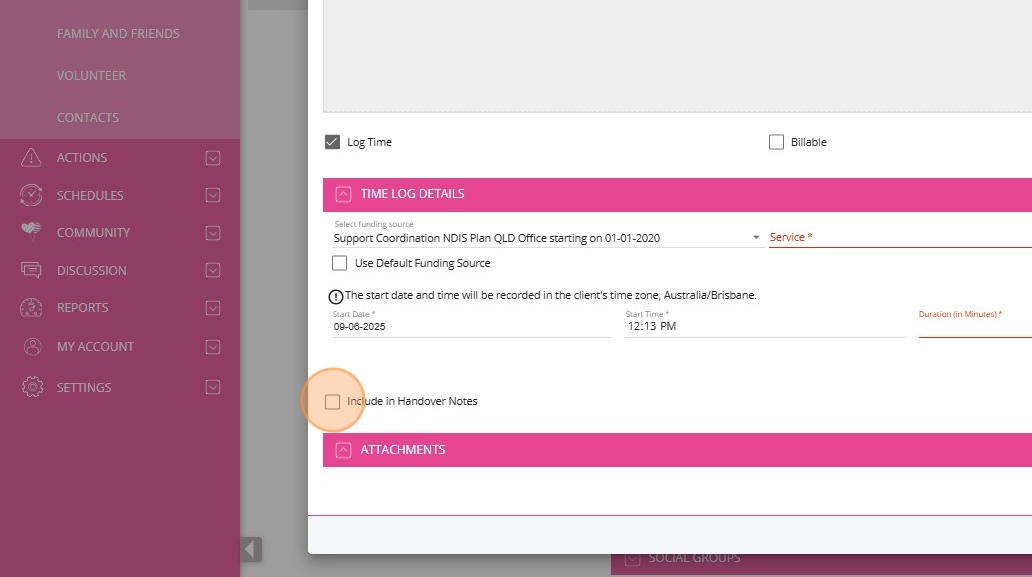1032x577 pixels.
Task: Open the Volunteer menu item
Action: [91, 76]
